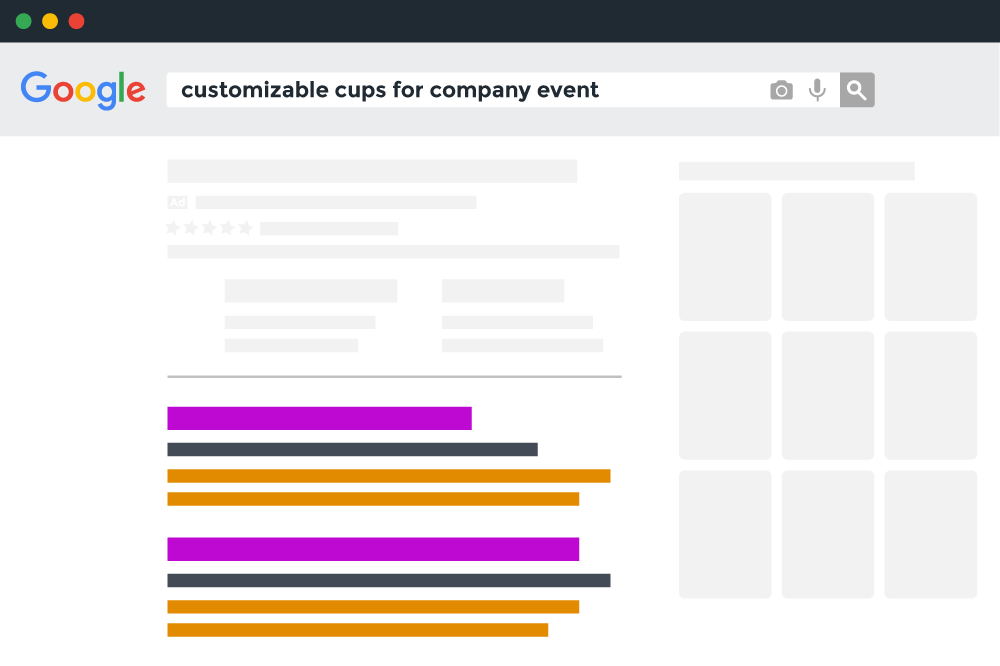The height and width of the screenshot is (666, 1000).
Task: Click the yellow window button
Action: pos(50,21)
